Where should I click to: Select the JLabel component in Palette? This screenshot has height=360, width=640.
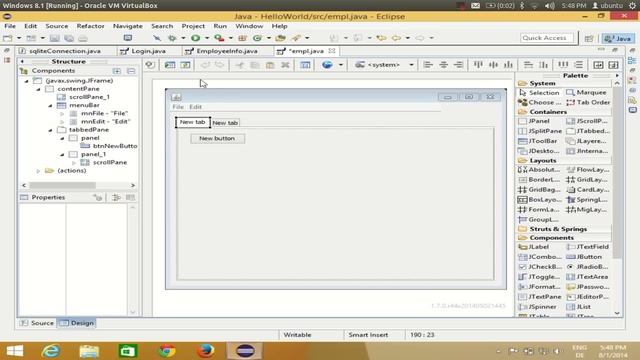[x=534, y=247]
